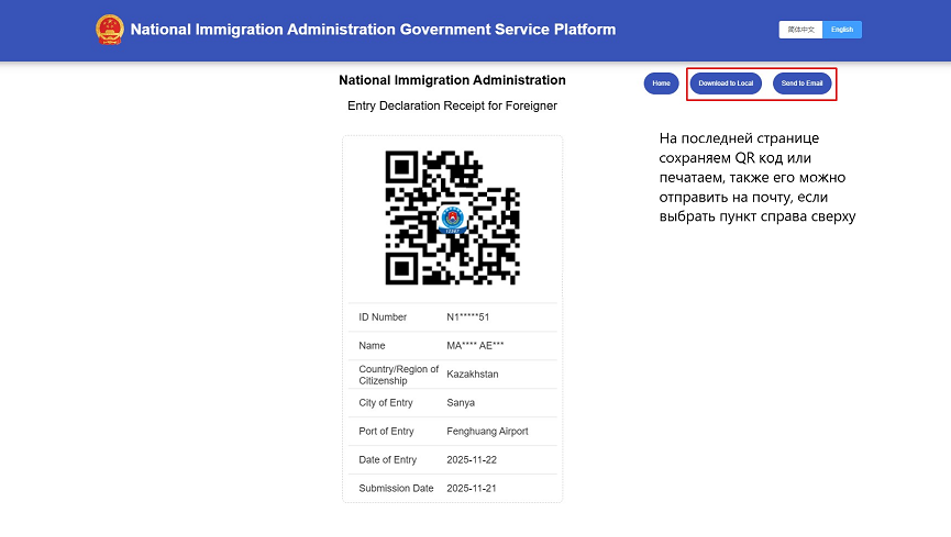Click the Fenghuang Airport port value
Viewport: 951px width, 537px height.
pos(487,431)
